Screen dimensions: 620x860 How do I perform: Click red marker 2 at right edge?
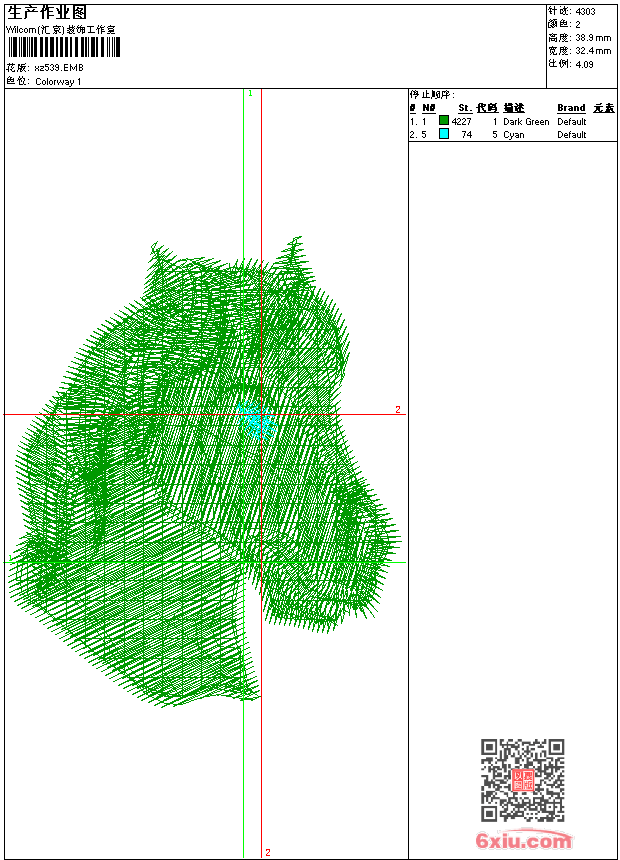tap(397, 410)
